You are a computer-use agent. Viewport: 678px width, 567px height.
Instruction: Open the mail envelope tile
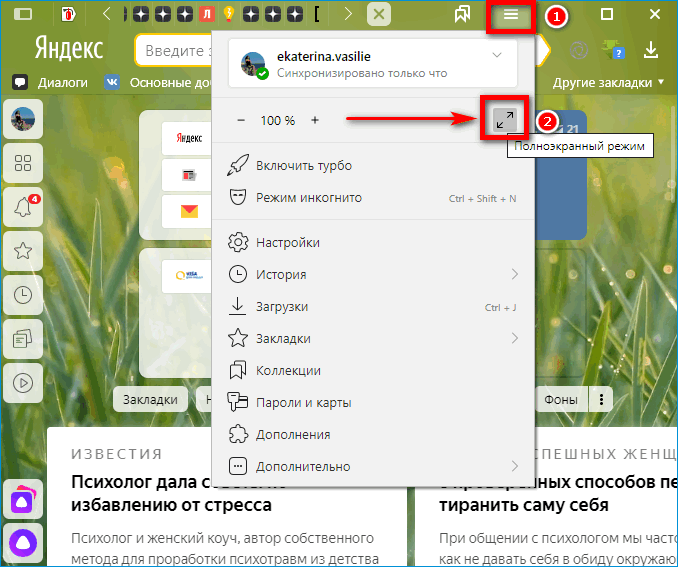(x=187, y=211)
